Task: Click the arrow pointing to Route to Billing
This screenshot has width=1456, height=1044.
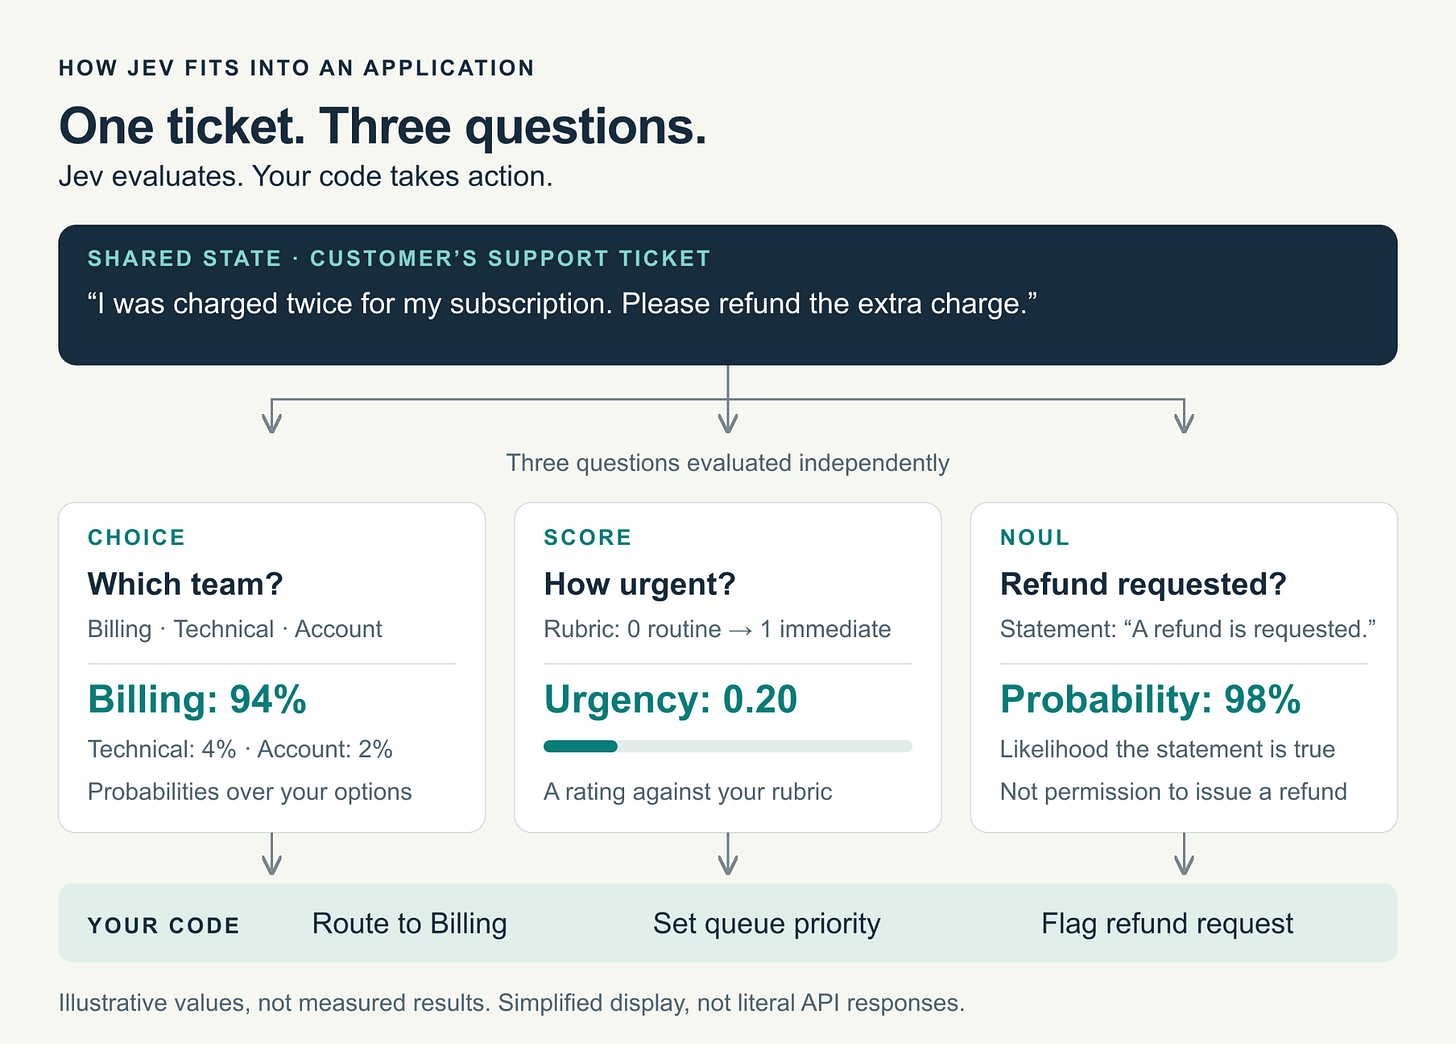Action: coord(272,854)
